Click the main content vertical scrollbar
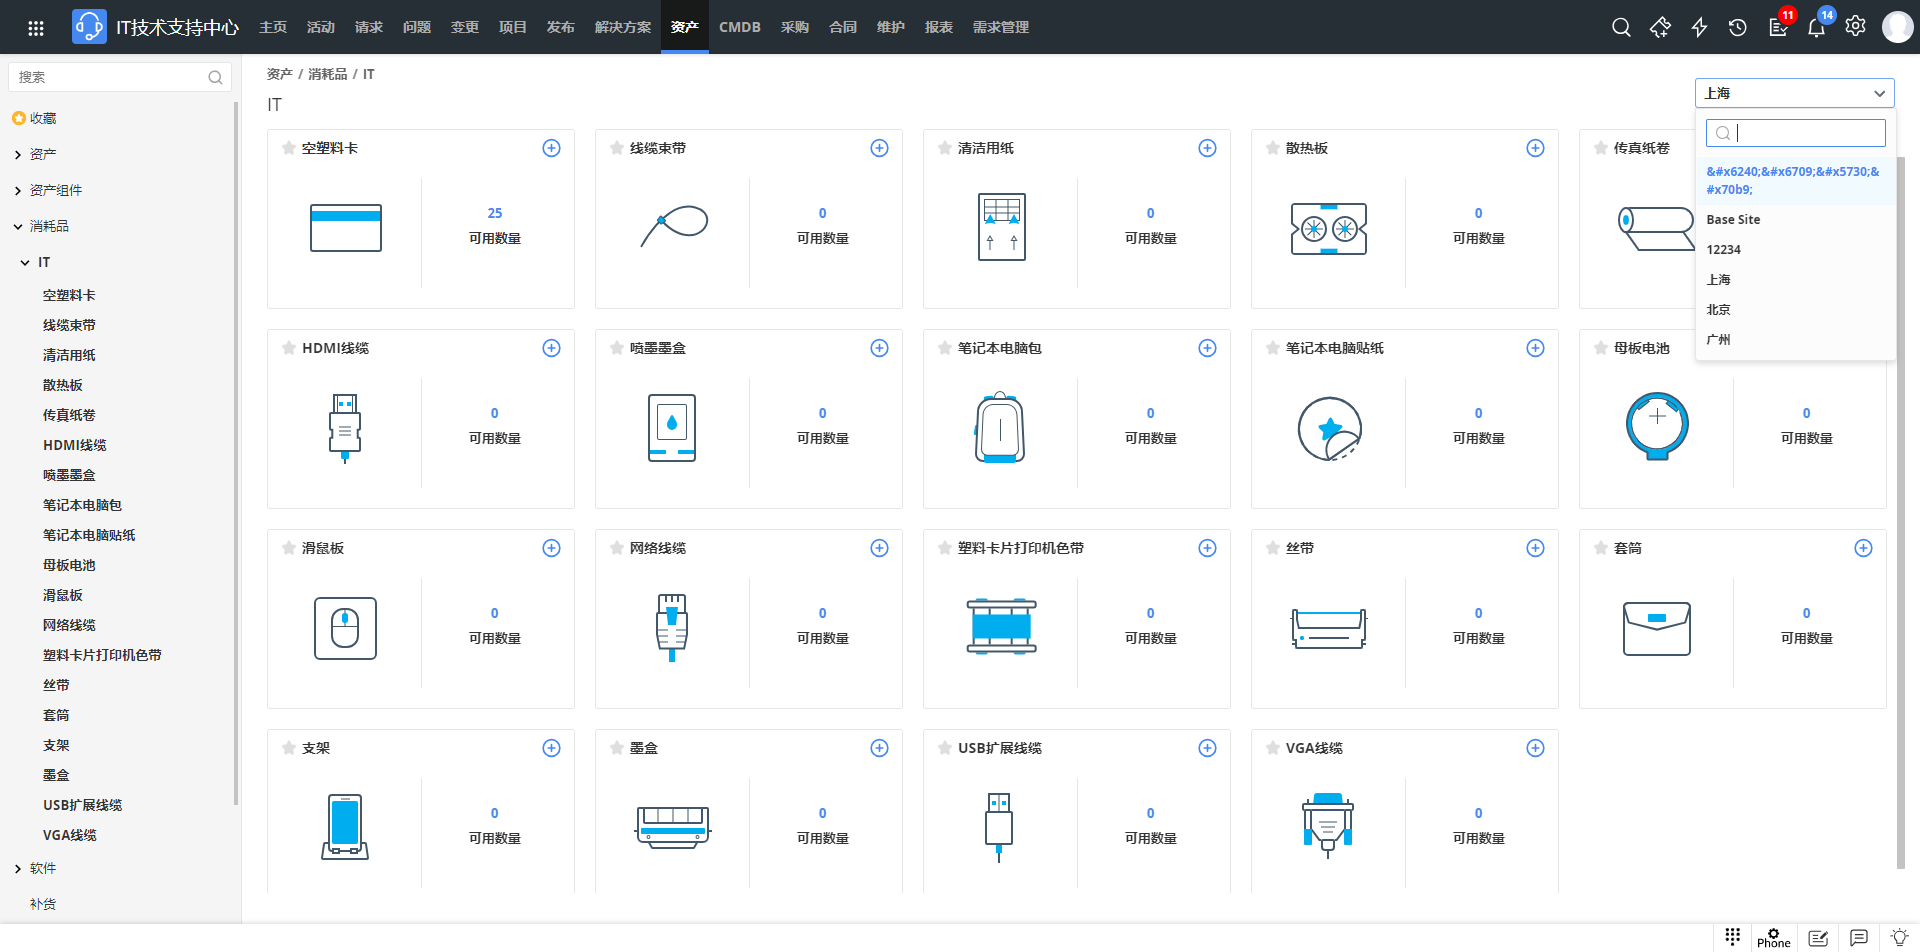 [1901, 512]
